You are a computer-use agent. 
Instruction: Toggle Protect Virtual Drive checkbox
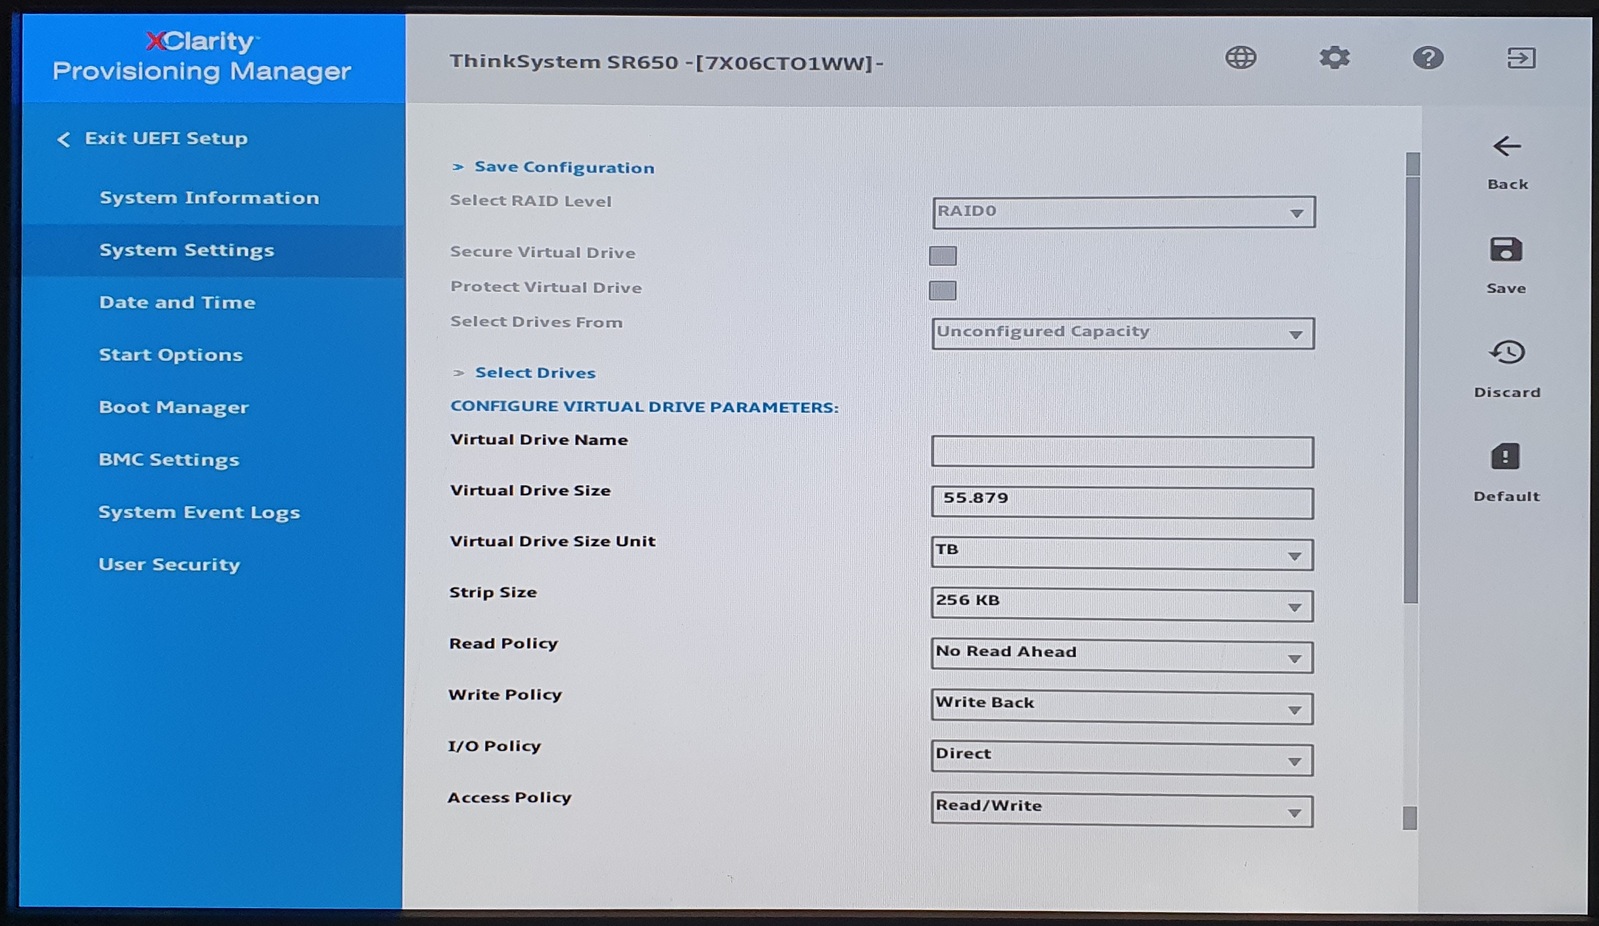[943, 290]
